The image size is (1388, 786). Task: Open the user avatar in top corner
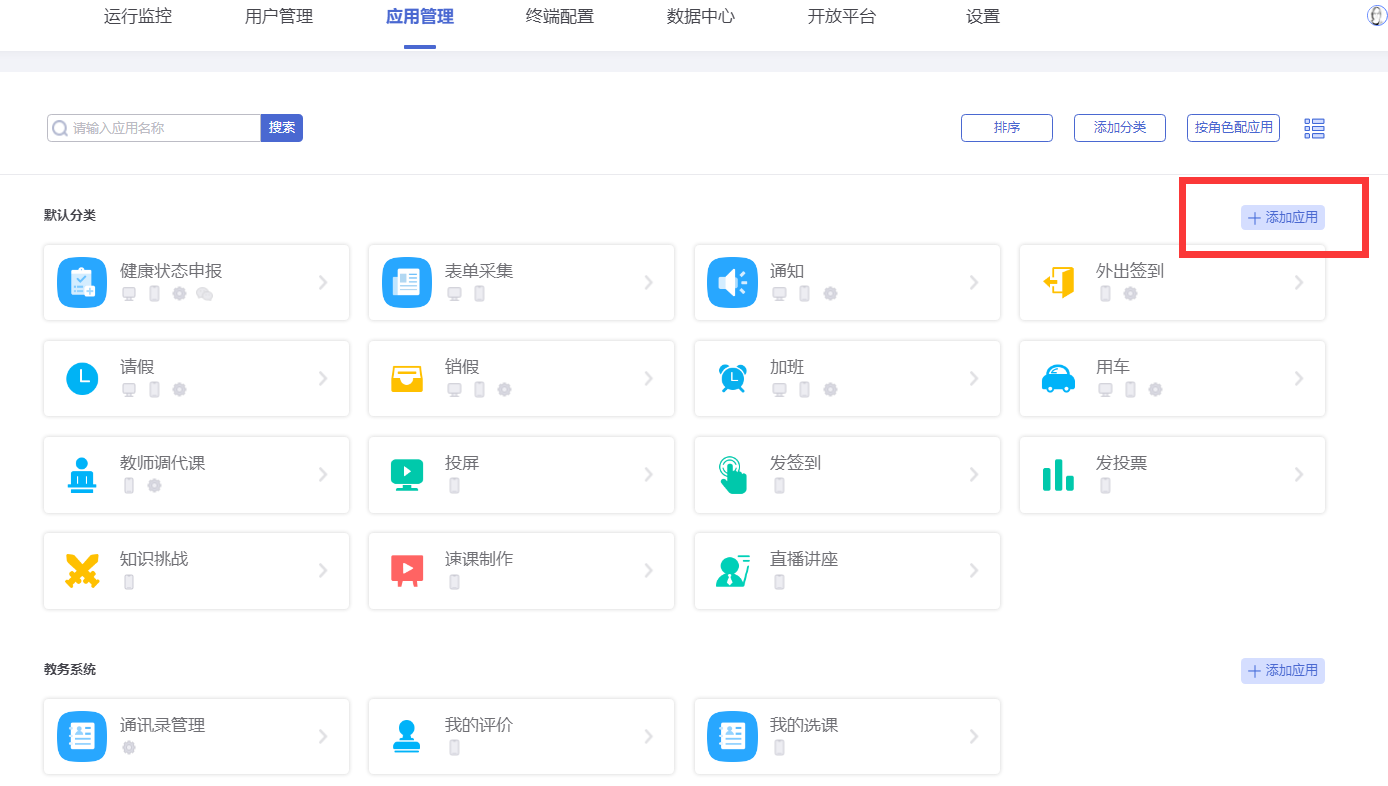point(1377,16)
